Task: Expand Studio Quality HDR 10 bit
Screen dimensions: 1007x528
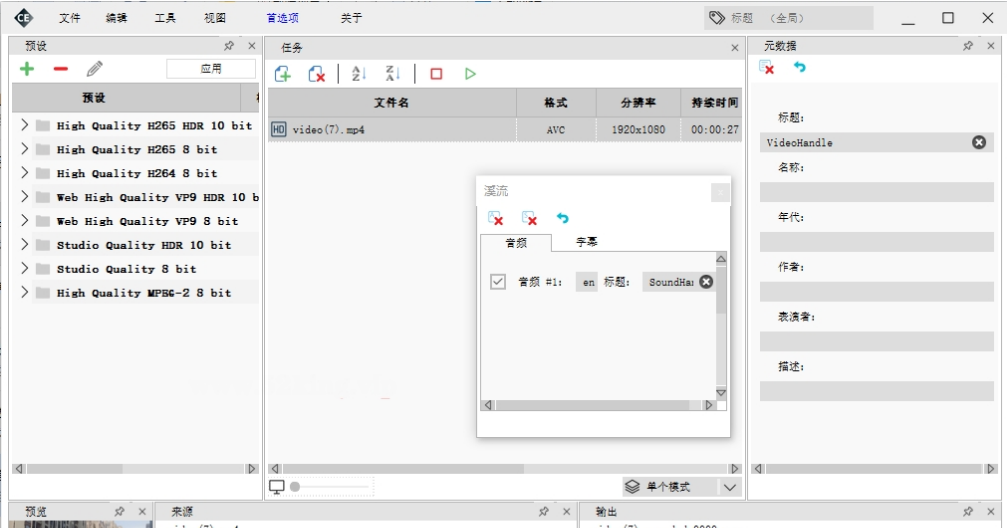Action: point(24,244)
